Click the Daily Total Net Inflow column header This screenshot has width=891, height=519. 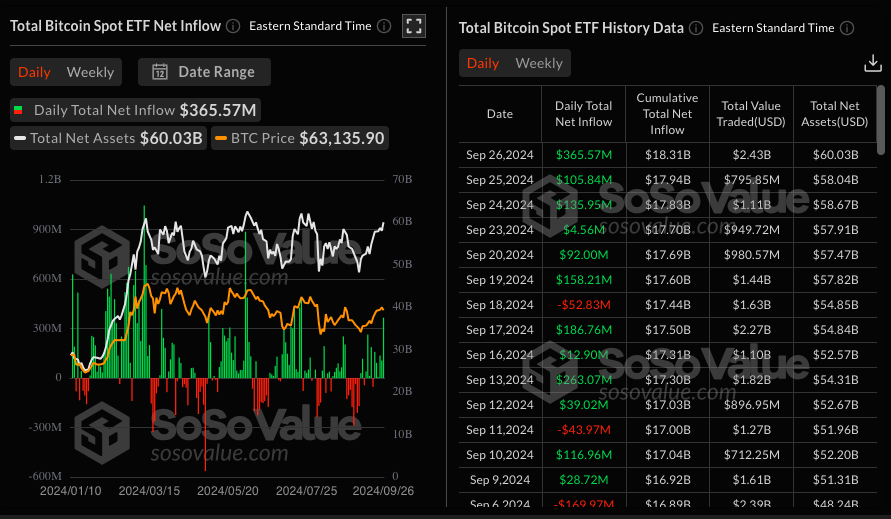click(583, 114)
